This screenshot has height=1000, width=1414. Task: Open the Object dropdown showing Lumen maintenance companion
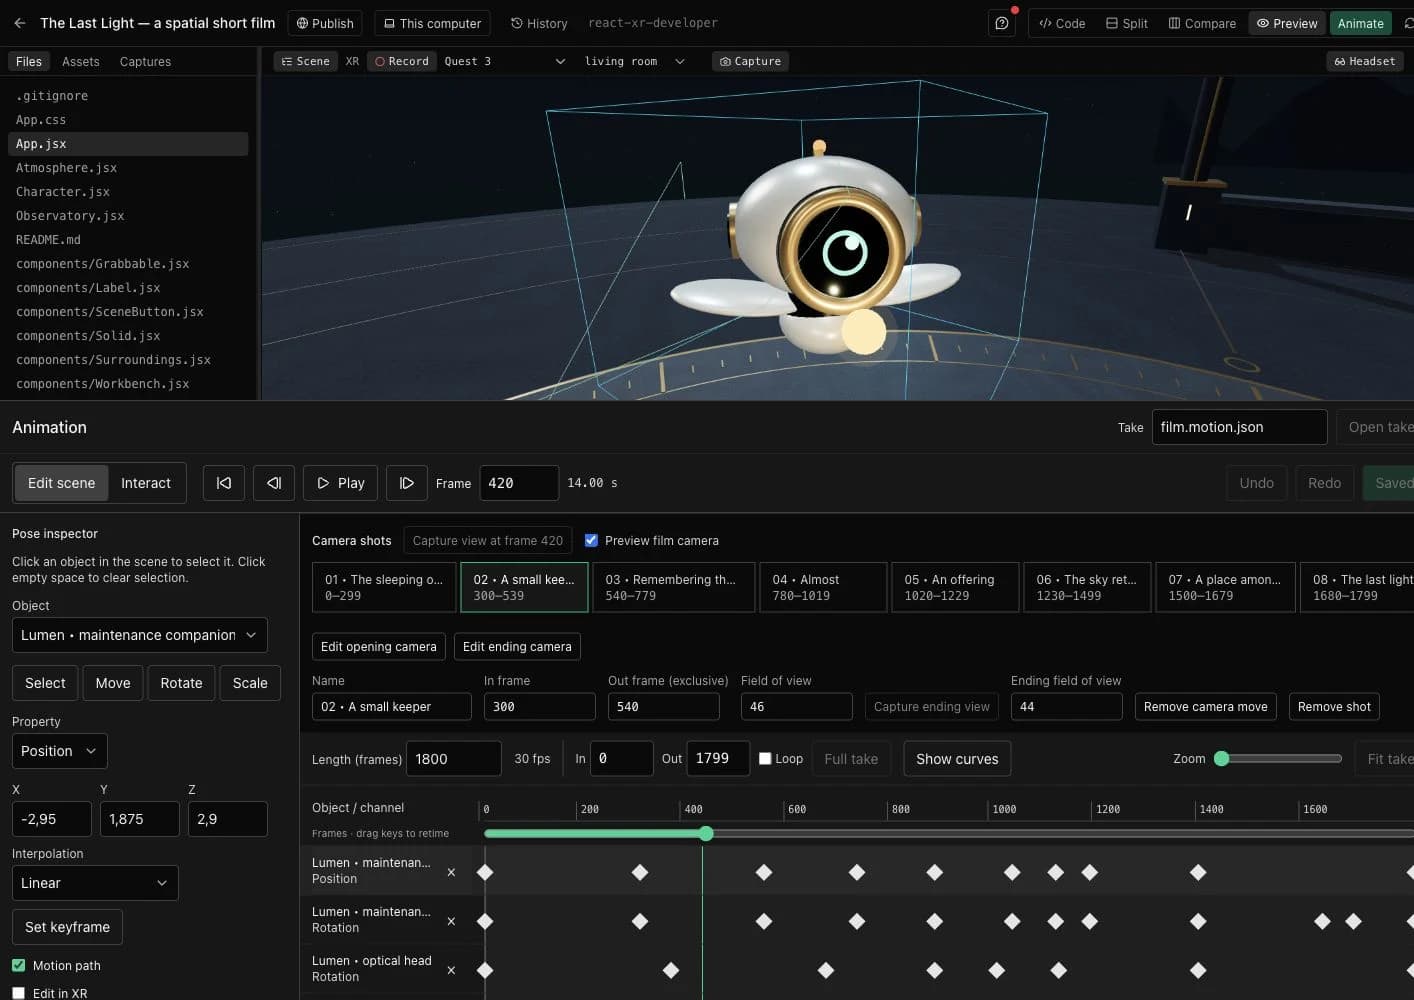(139, 635)
